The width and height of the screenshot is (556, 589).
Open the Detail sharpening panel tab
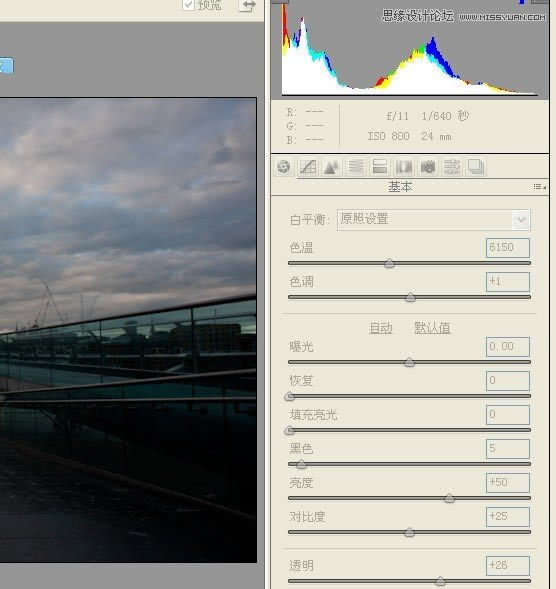click(x=331, y=167)
